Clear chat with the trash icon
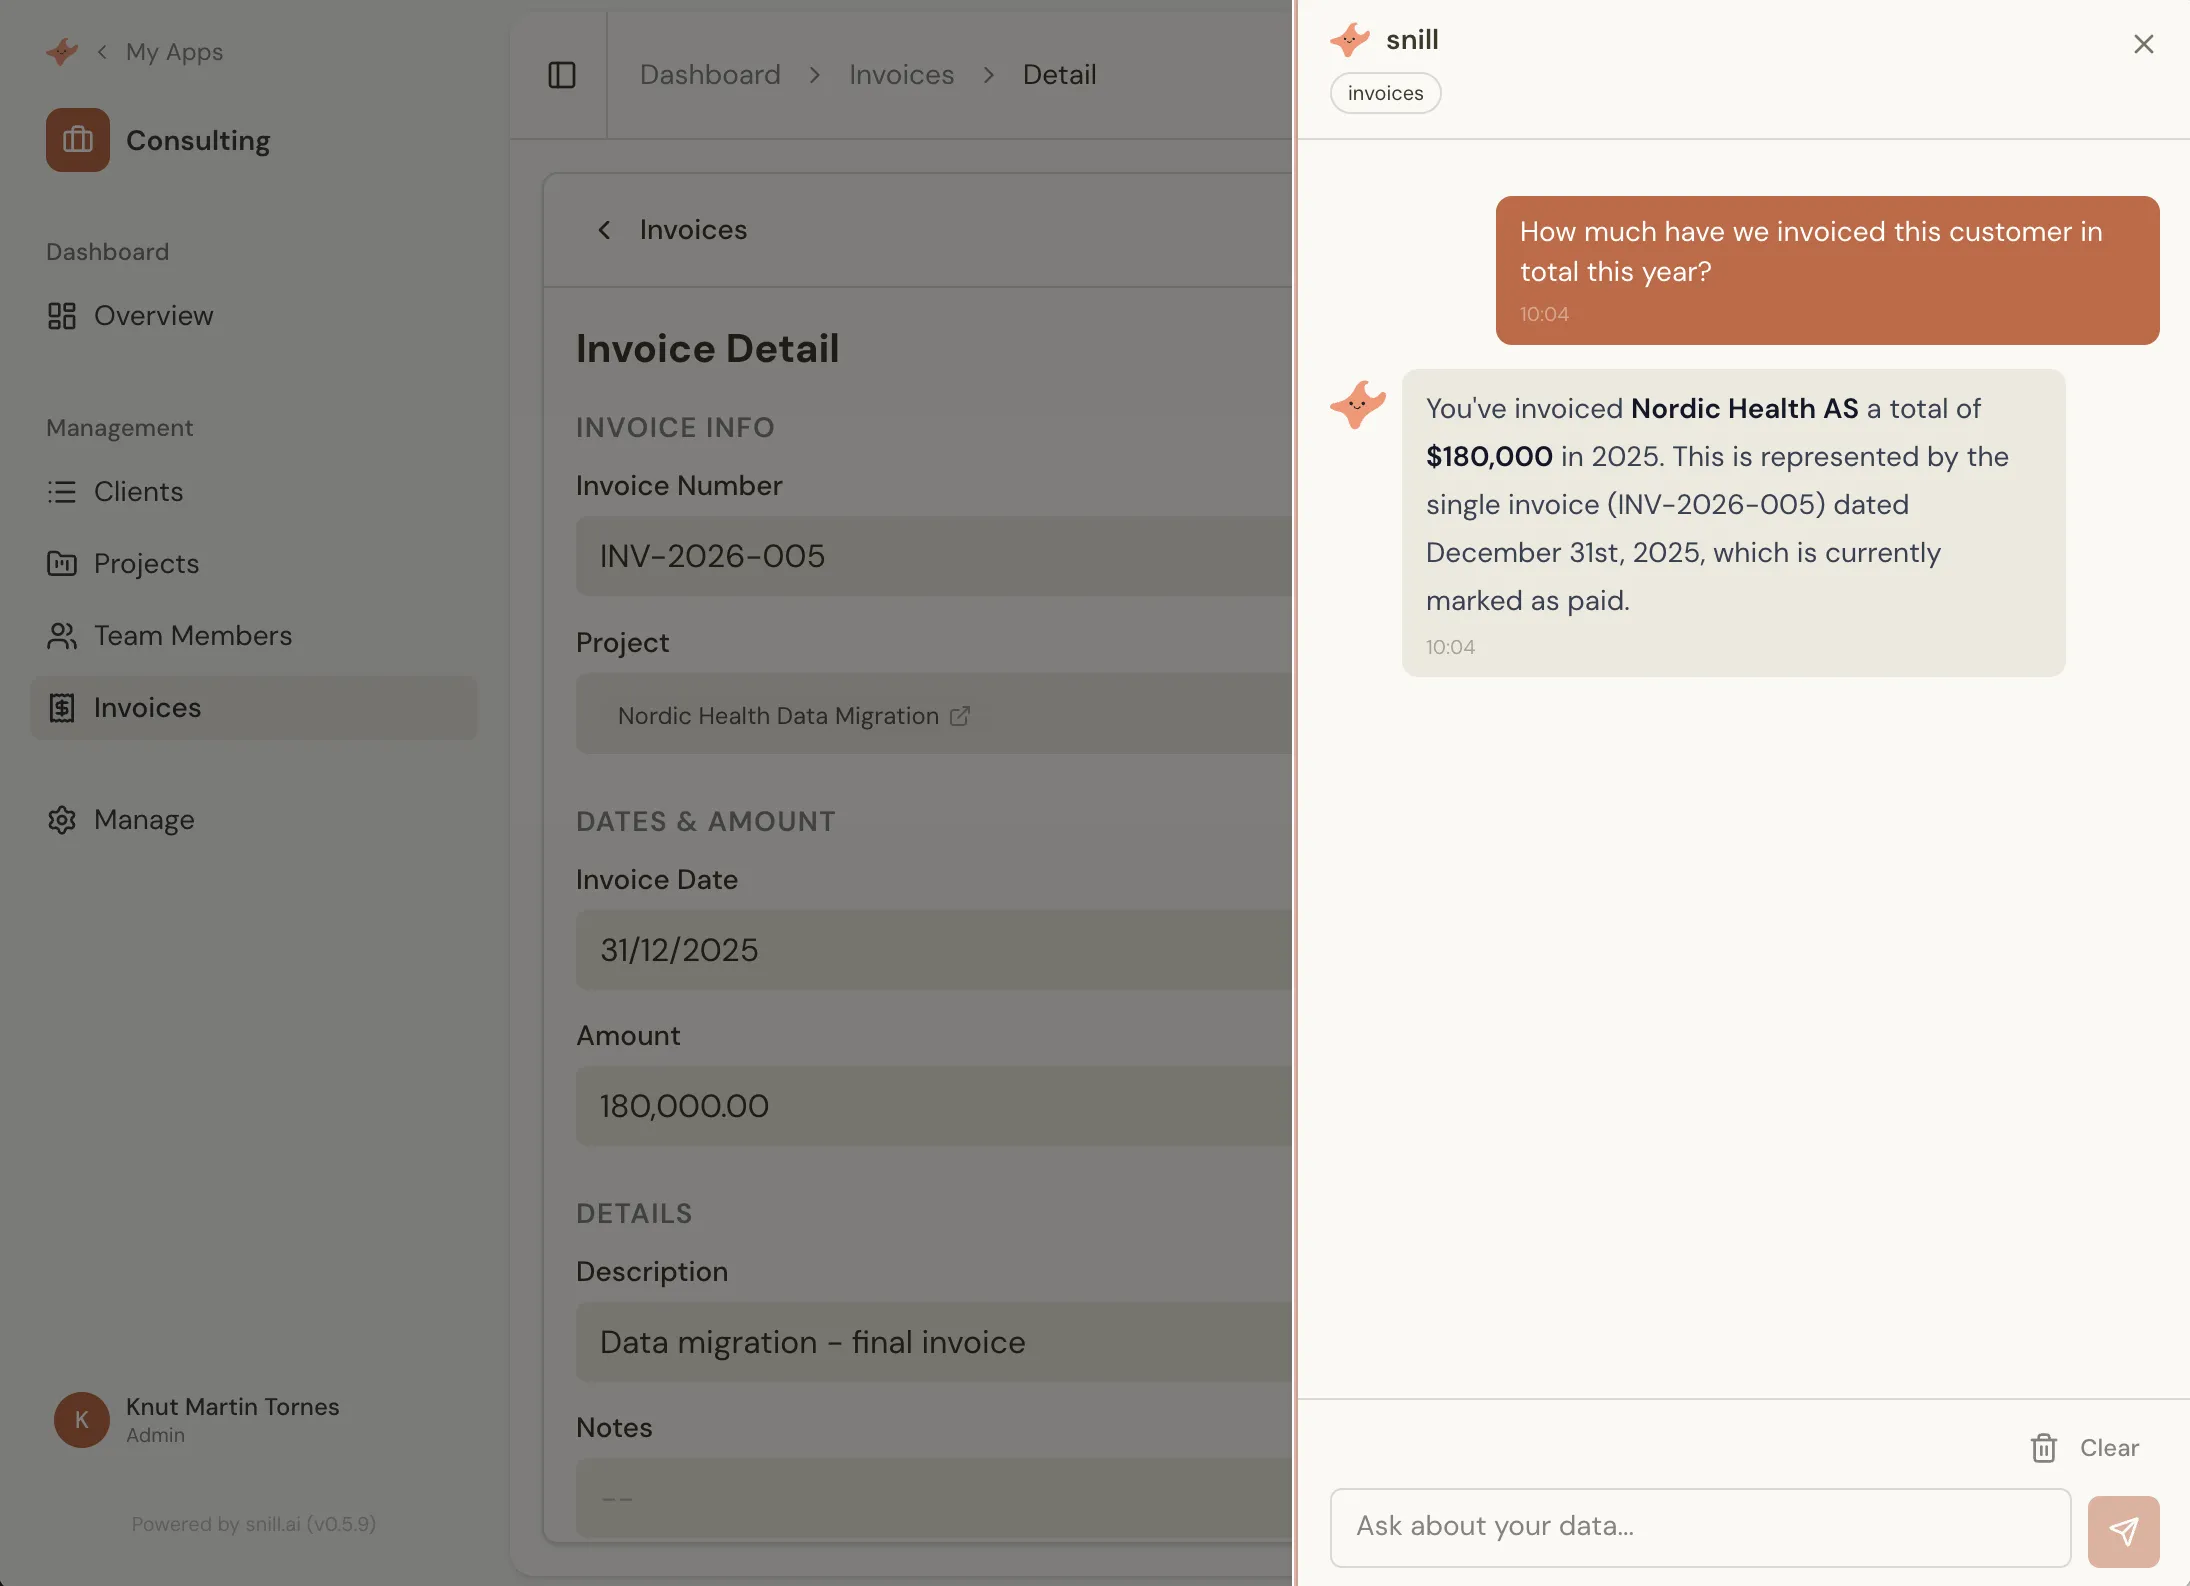The width and height of the screenshot is (2190, 1586). tap(2042, 1447)
